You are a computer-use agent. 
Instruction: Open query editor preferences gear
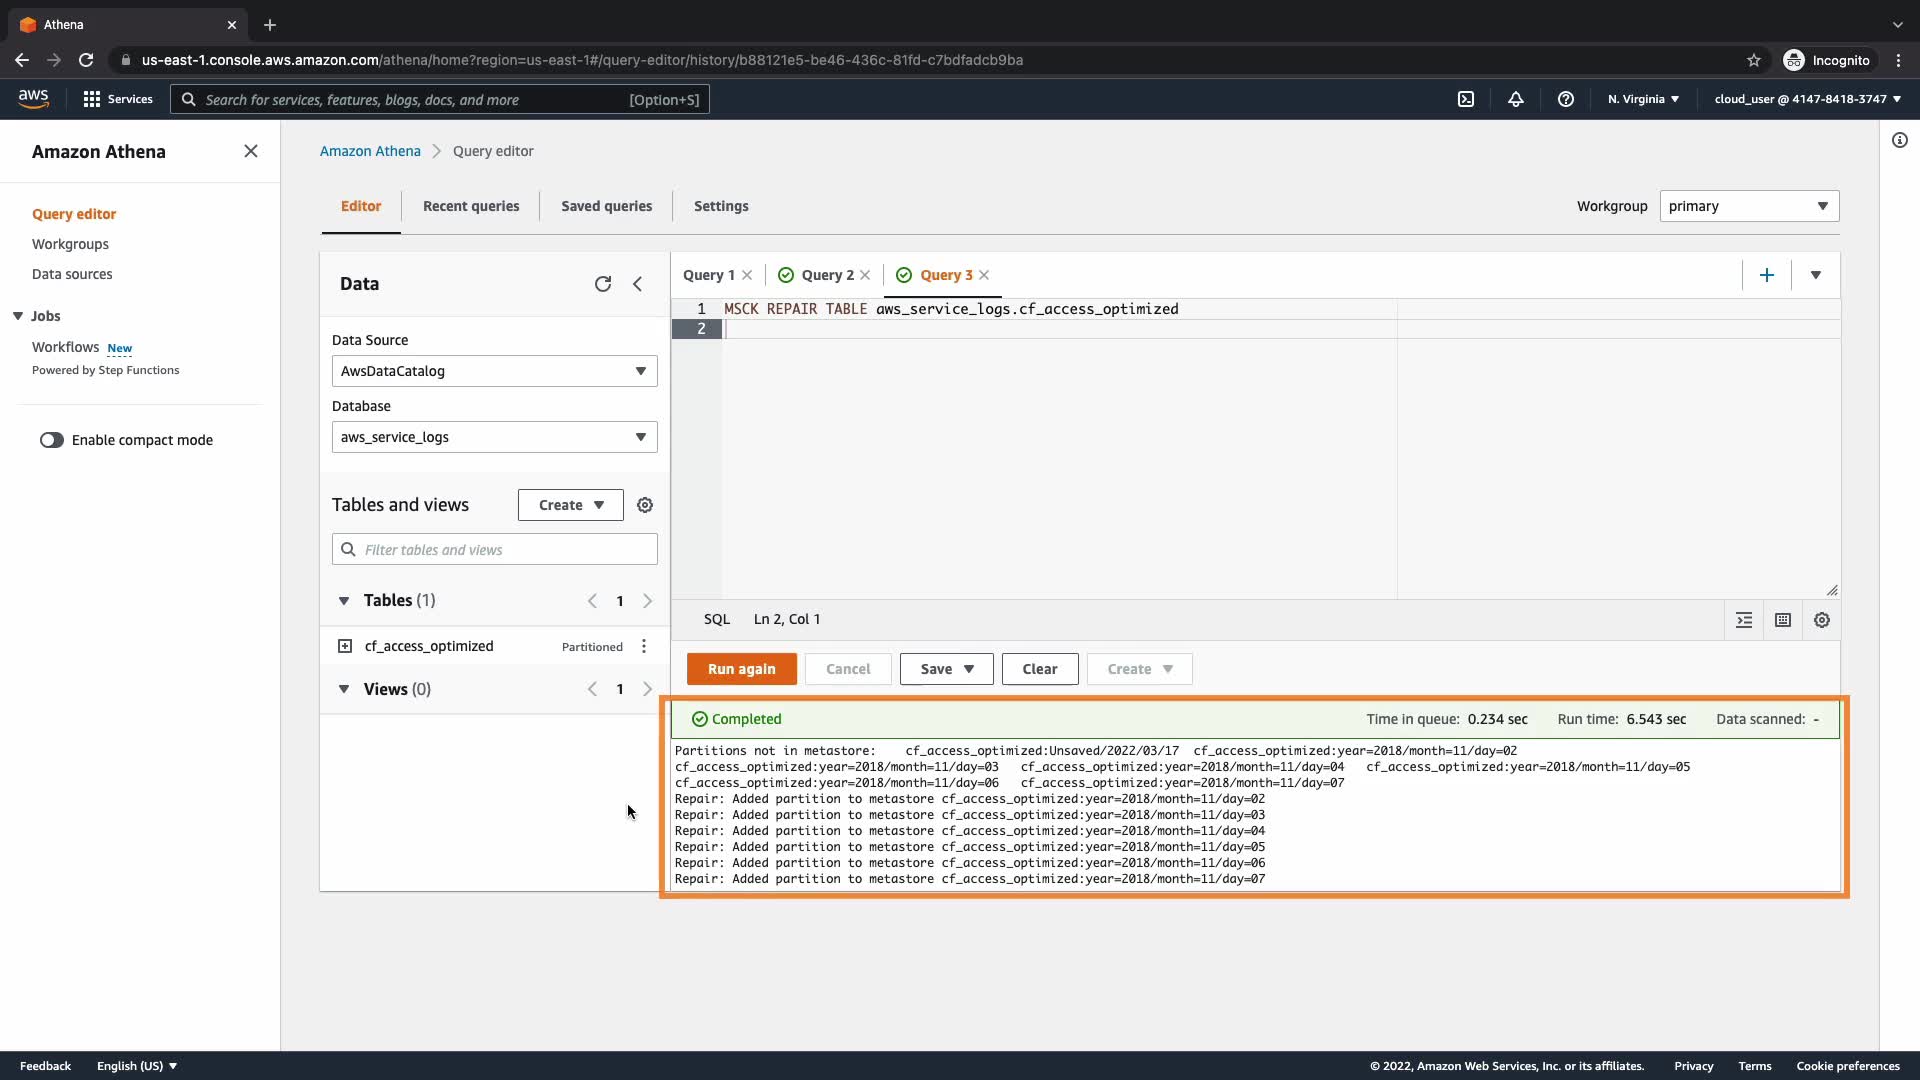tap(1822, 620)
